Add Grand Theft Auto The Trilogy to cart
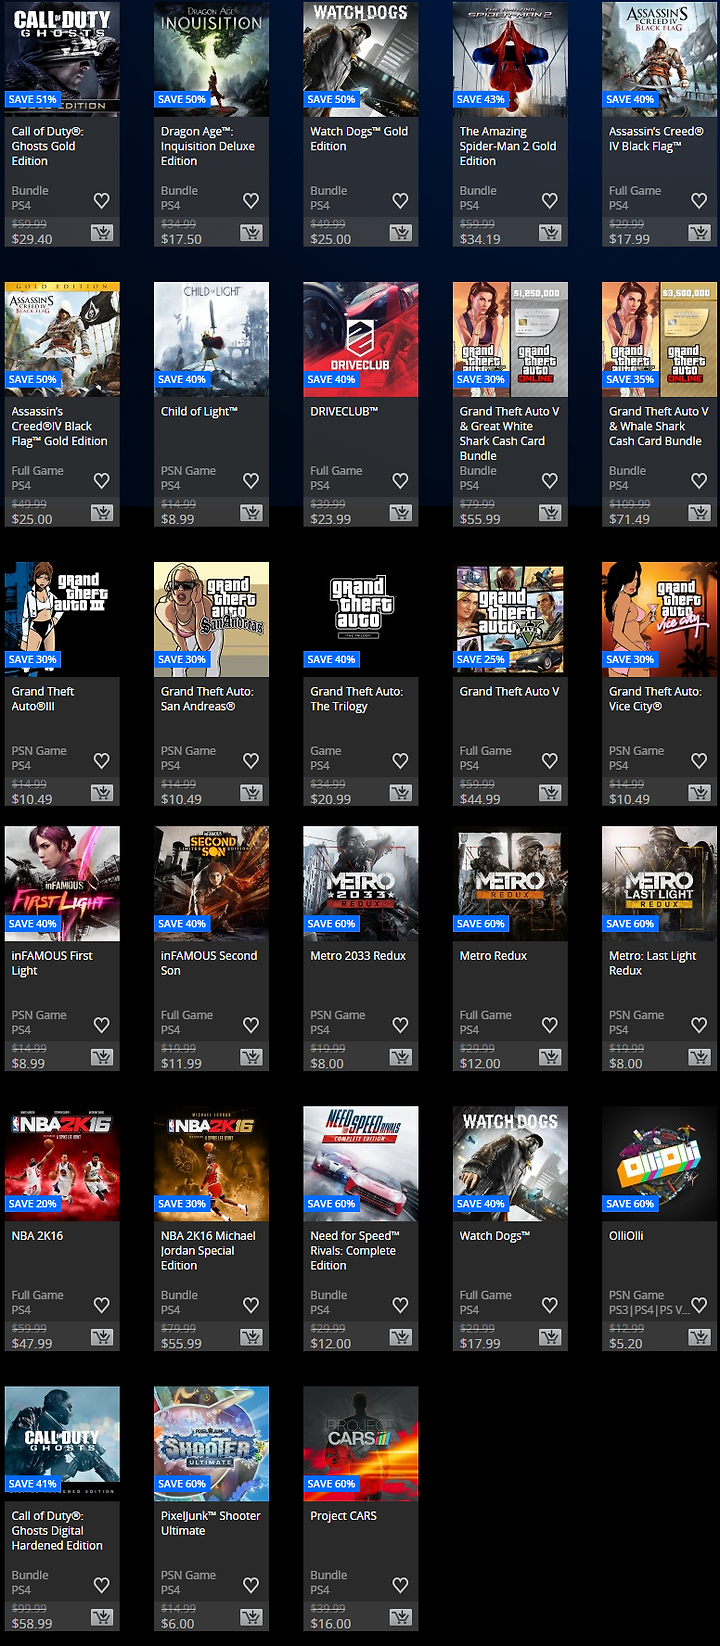Image resolution: width=720 pixels, height=1646 pixels. tap(401, 793)
